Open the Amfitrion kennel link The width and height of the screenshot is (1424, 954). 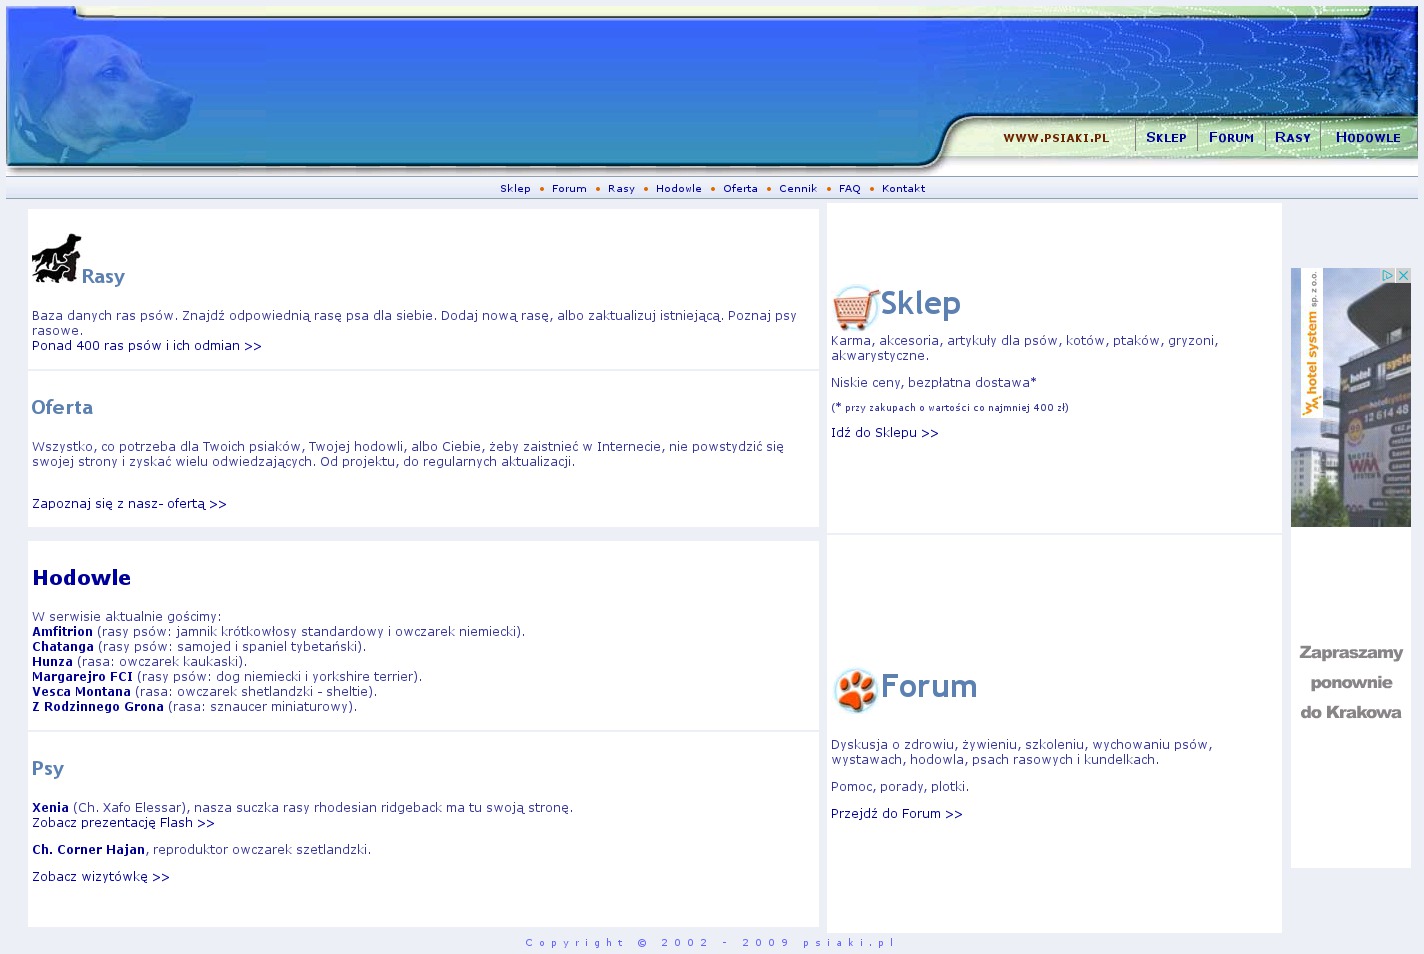point(62,632)
